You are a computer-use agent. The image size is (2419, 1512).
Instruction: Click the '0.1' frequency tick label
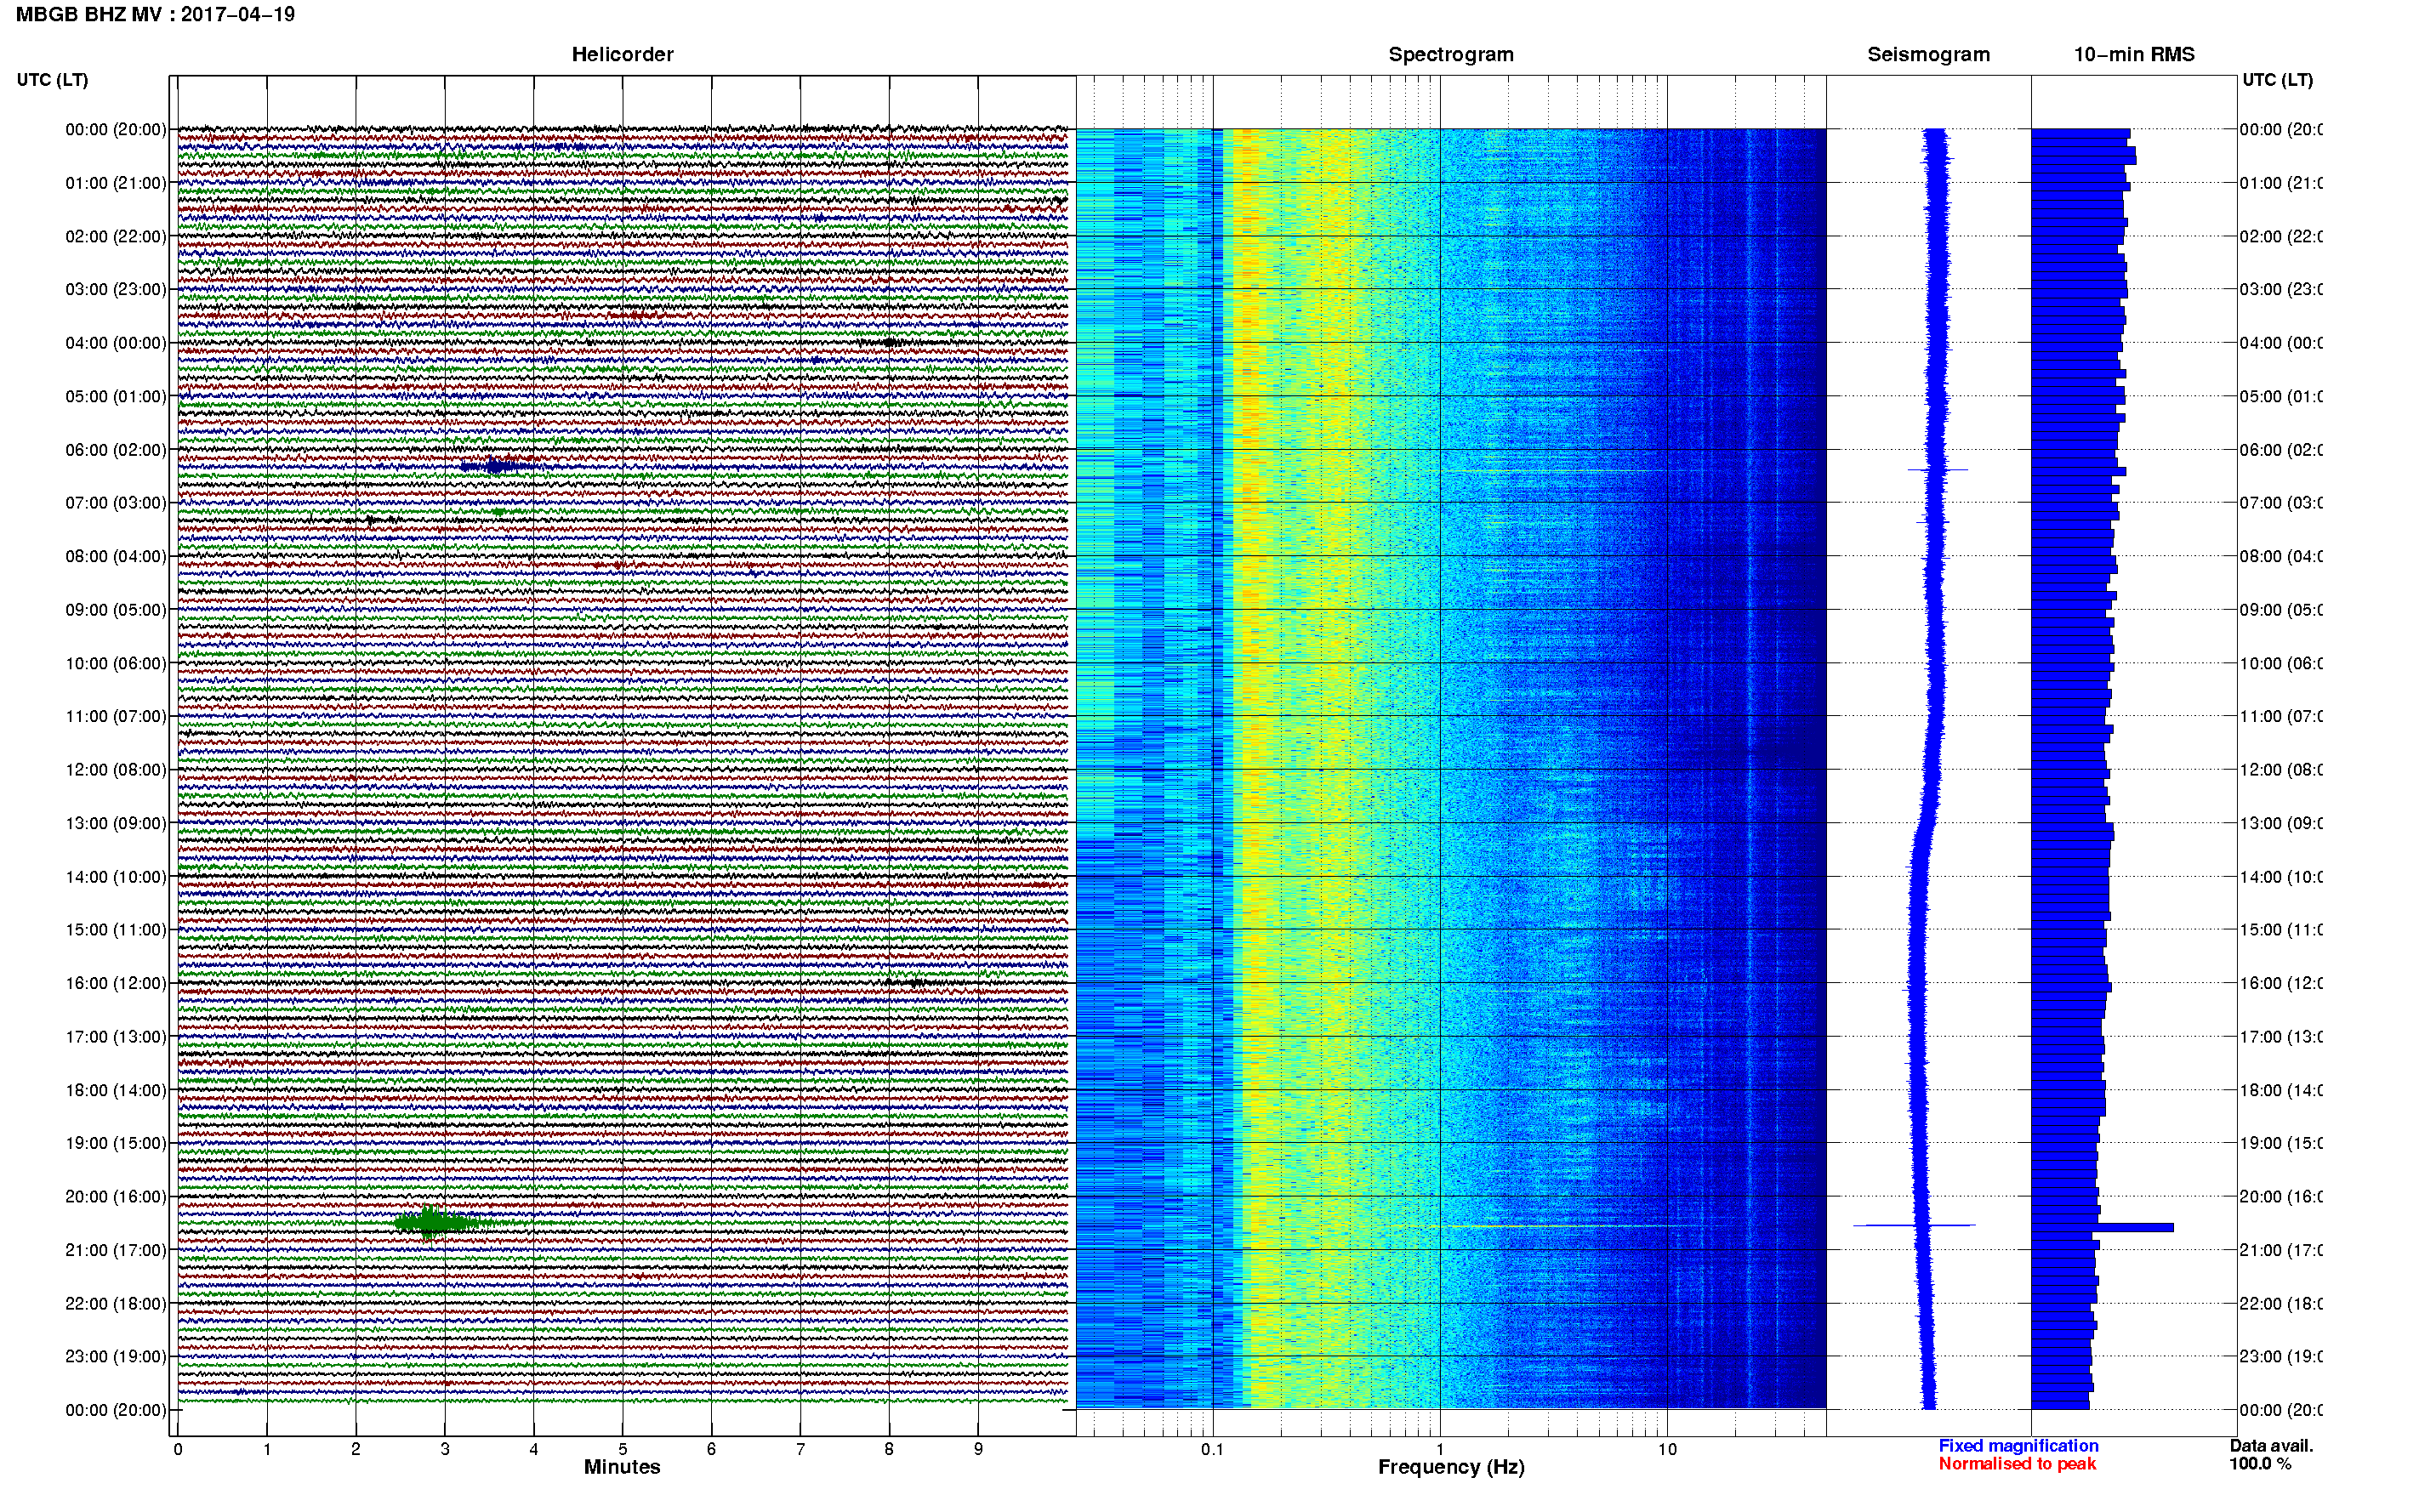point(1212,1449)
